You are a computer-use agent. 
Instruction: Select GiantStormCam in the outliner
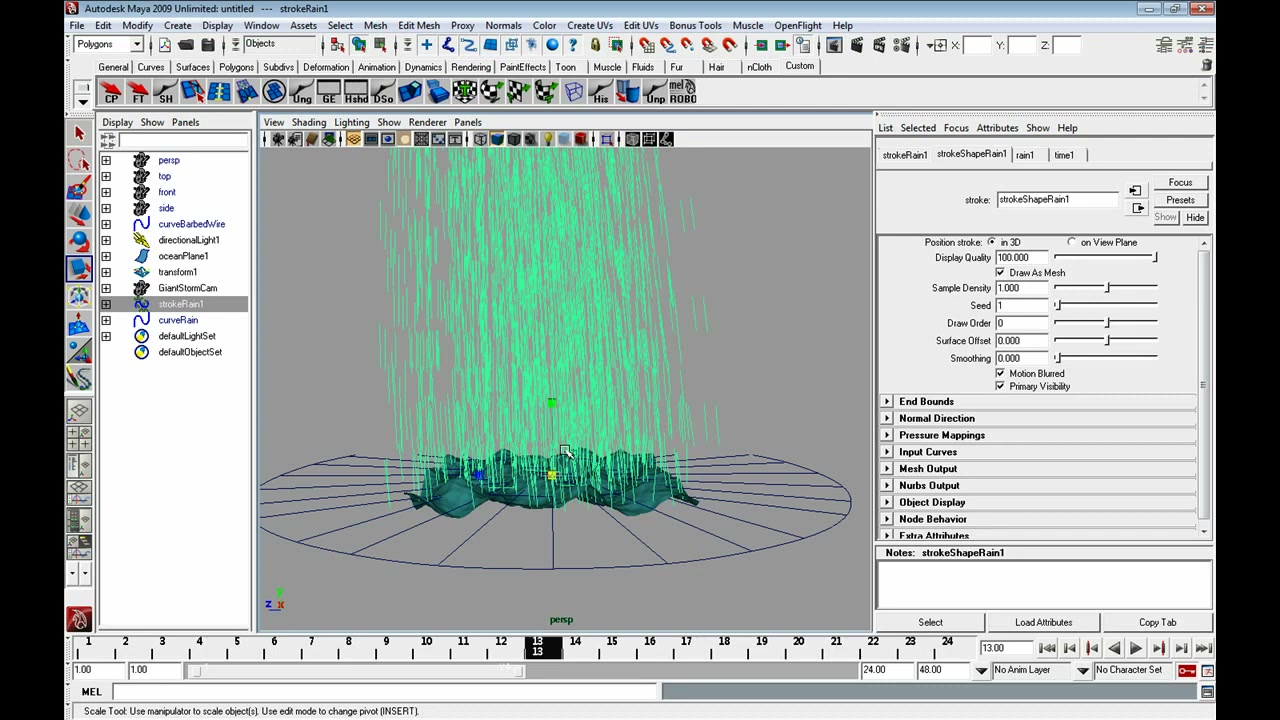pos(187,288)
